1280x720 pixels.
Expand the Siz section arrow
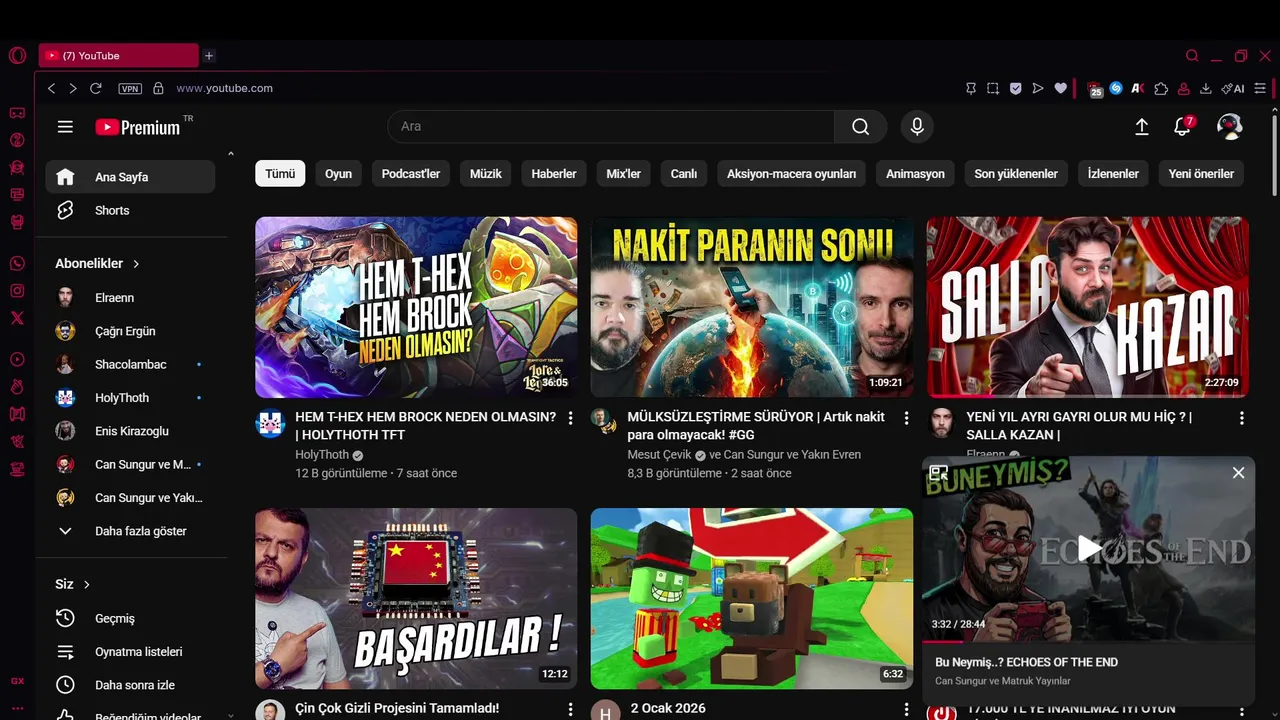(87, 584)
